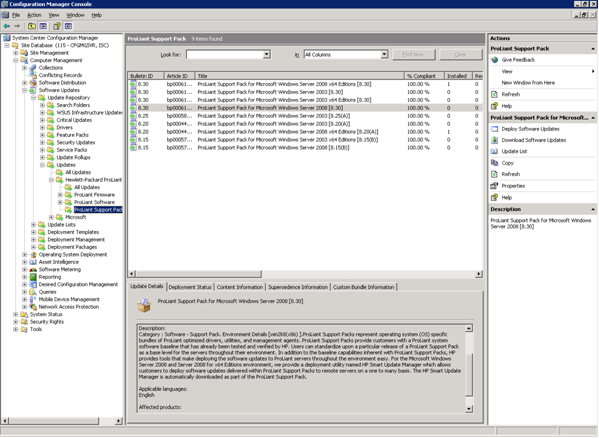Image resolution: width=599 pixels, height=438 pixels.
Task: Click the Up One Level toolbar icon
Action: (x=32, y=26)
